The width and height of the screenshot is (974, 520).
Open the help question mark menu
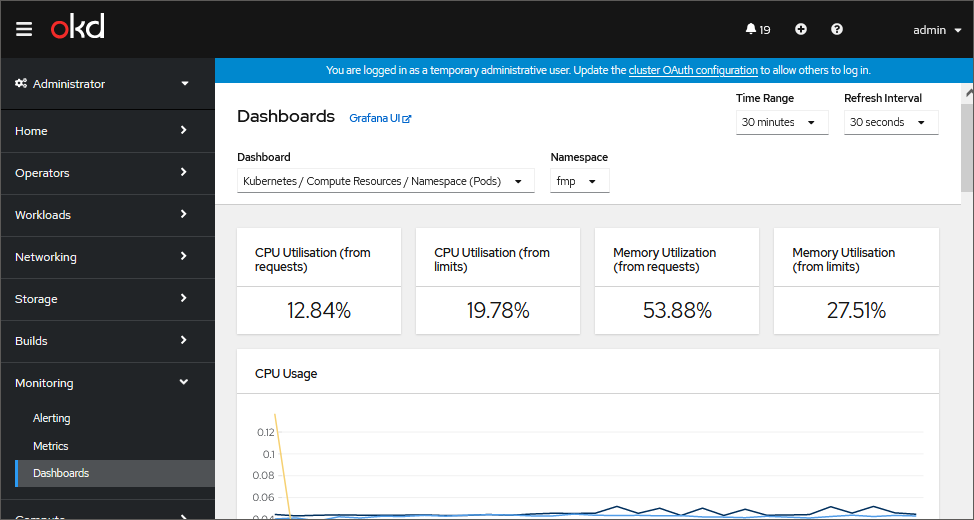tap(837, 30)
